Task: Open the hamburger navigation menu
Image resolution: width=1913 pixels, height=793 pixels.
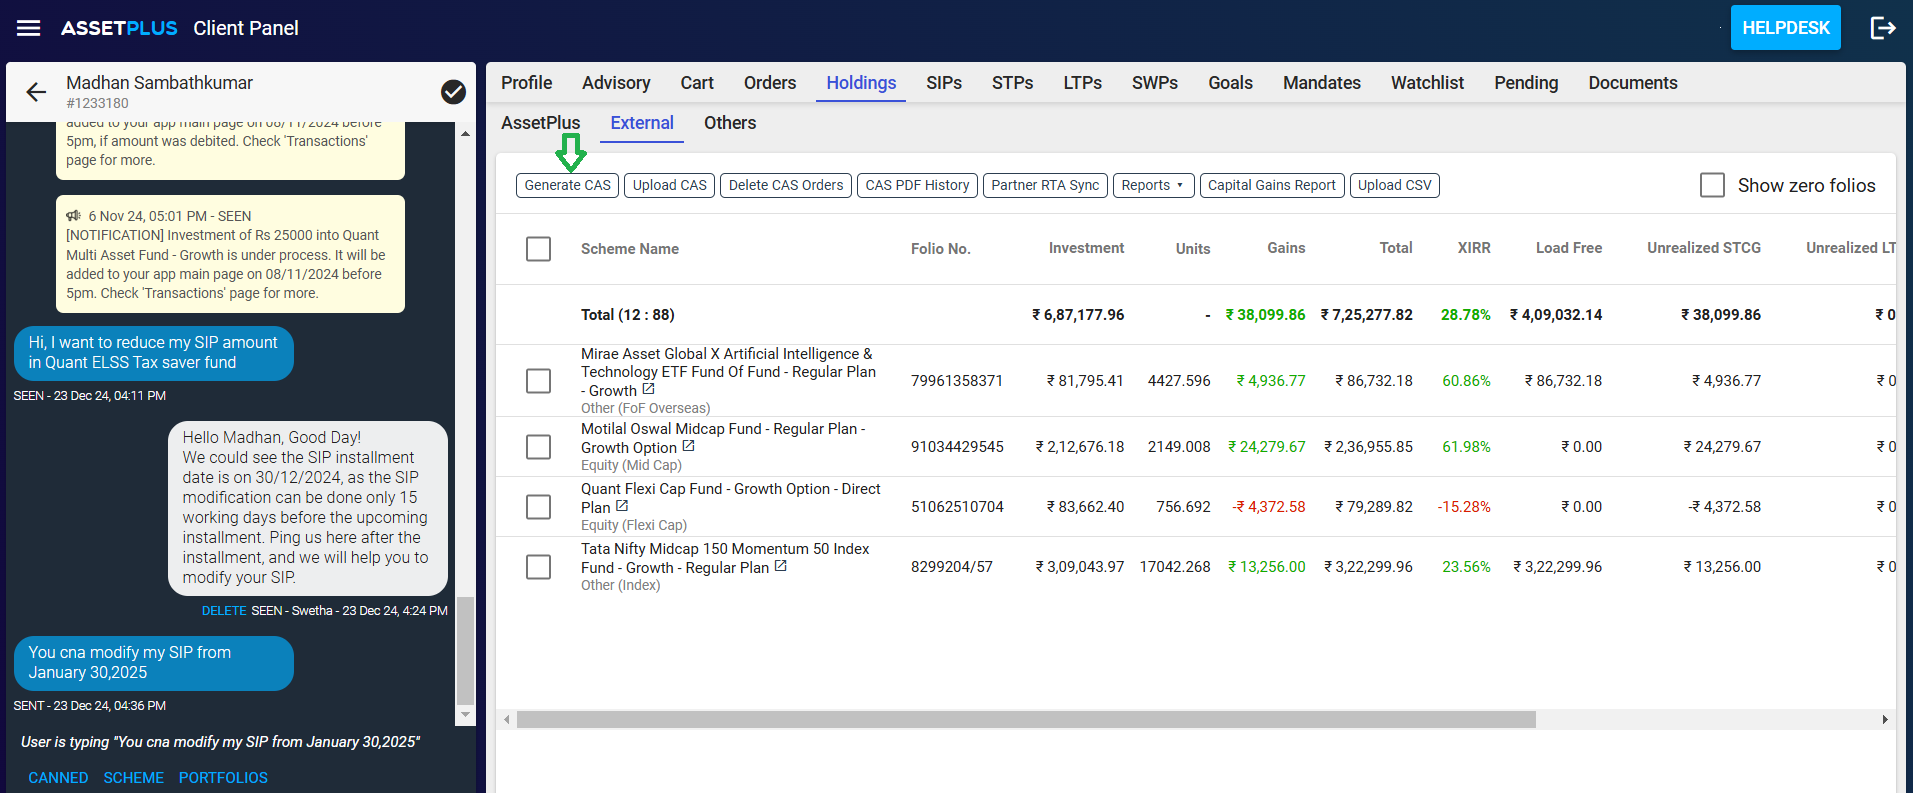Action: tap(29, 28)
